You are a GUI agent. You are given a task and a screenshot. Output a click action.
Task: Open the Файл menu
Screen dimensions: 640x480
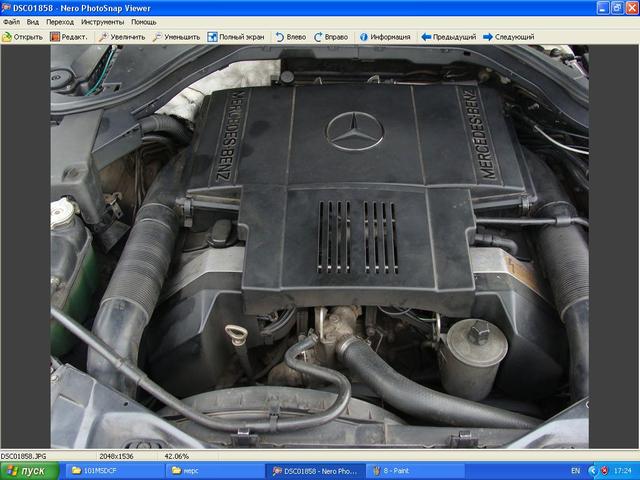(x=11, y=22)
